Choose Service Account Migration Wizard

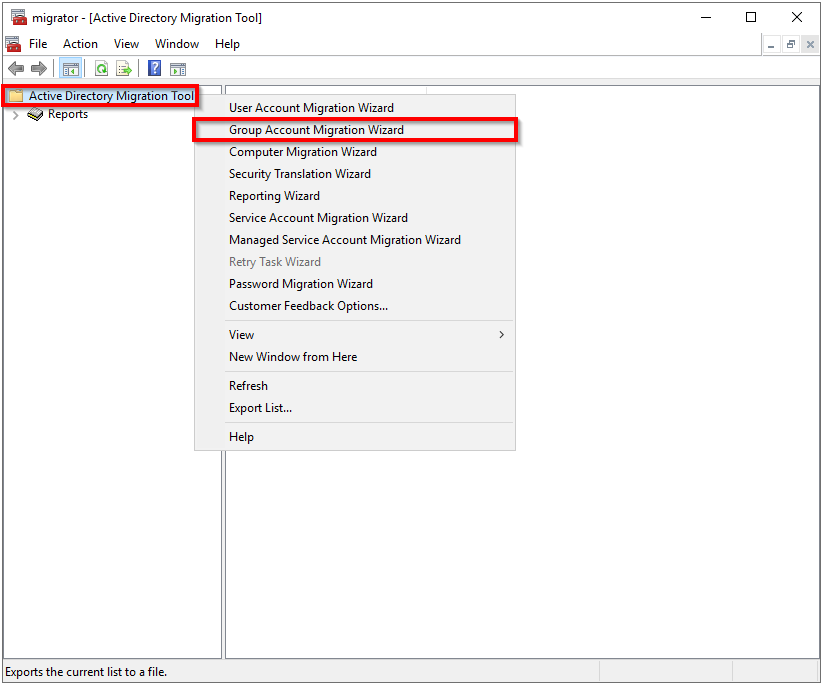coord(355,218)
